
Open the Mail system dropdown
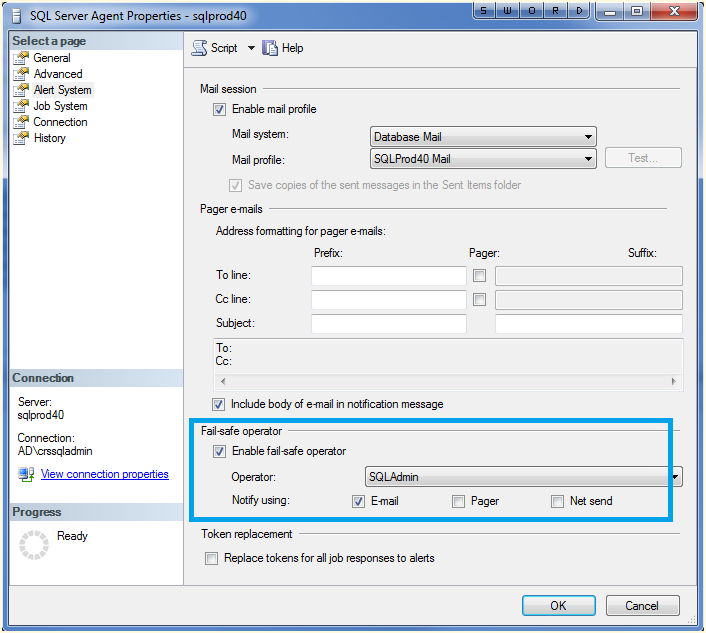483,137
